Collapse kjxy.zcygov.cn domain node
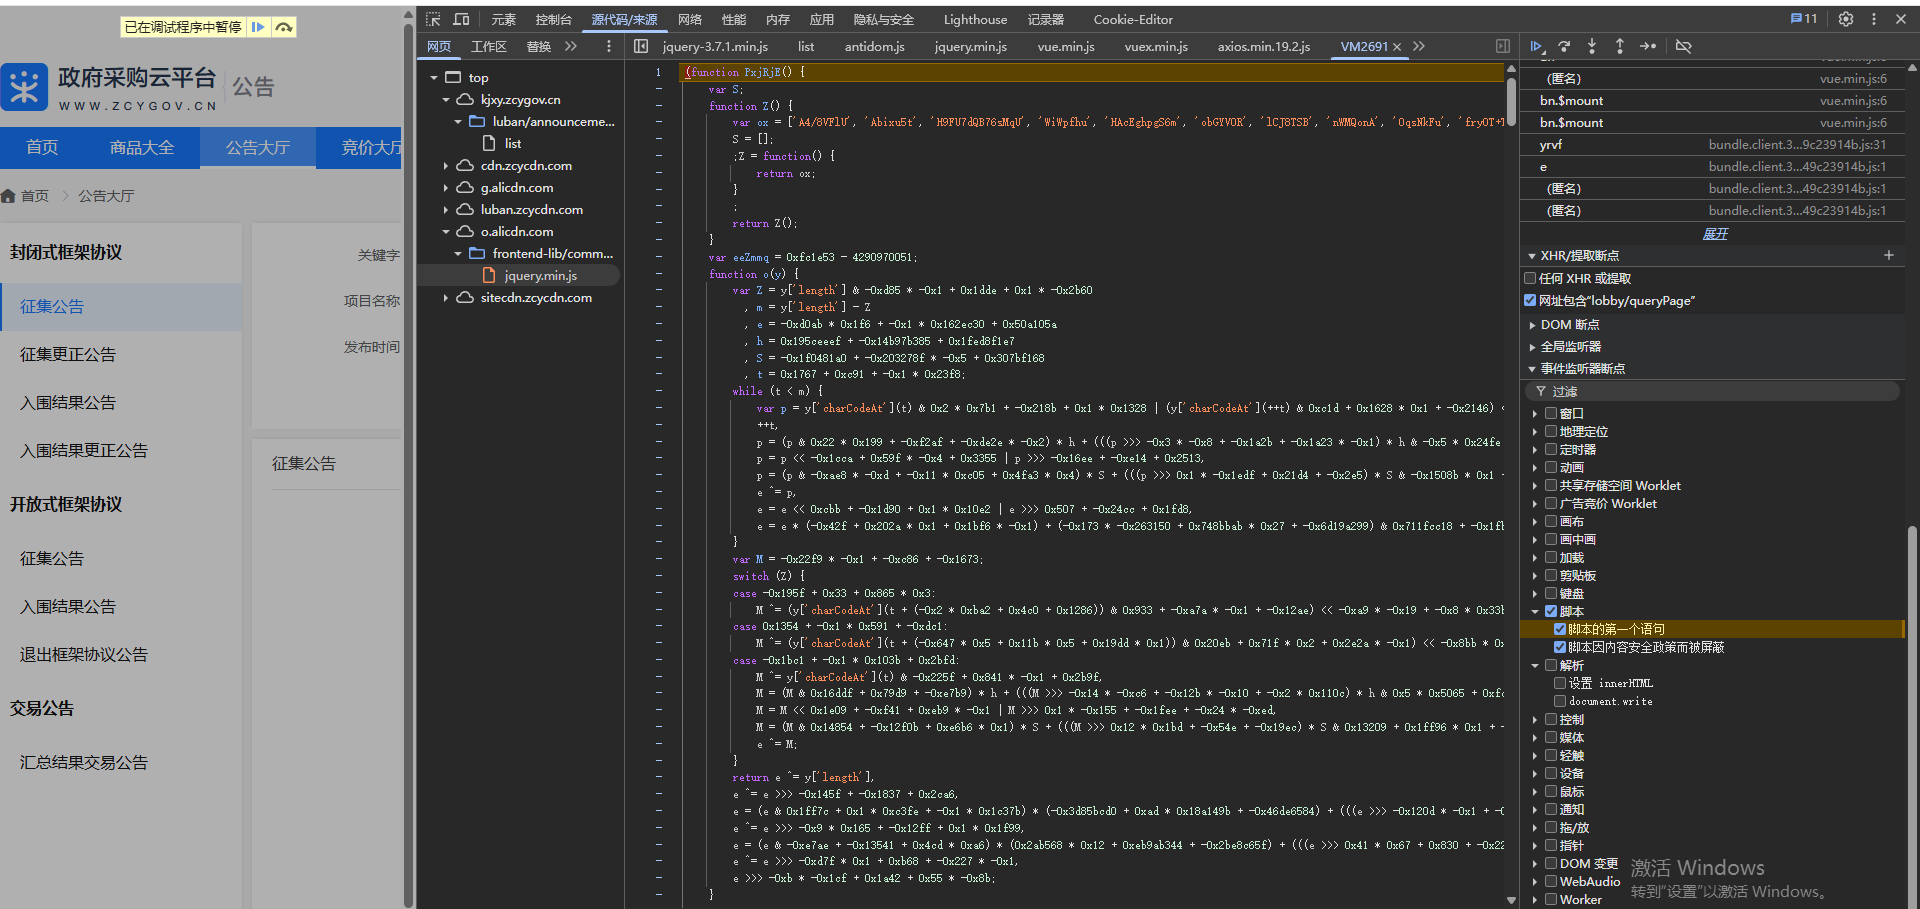This screenshot has height=909, width=1920. 446,99
